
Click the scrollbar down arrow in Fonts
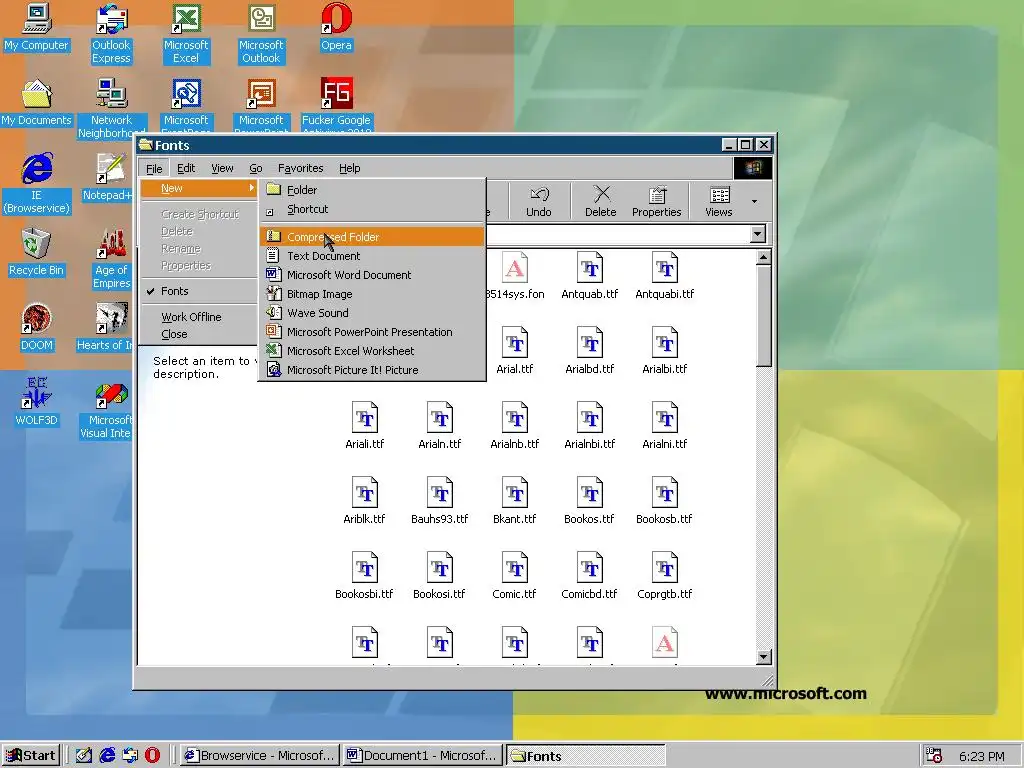tap(763, 657)
